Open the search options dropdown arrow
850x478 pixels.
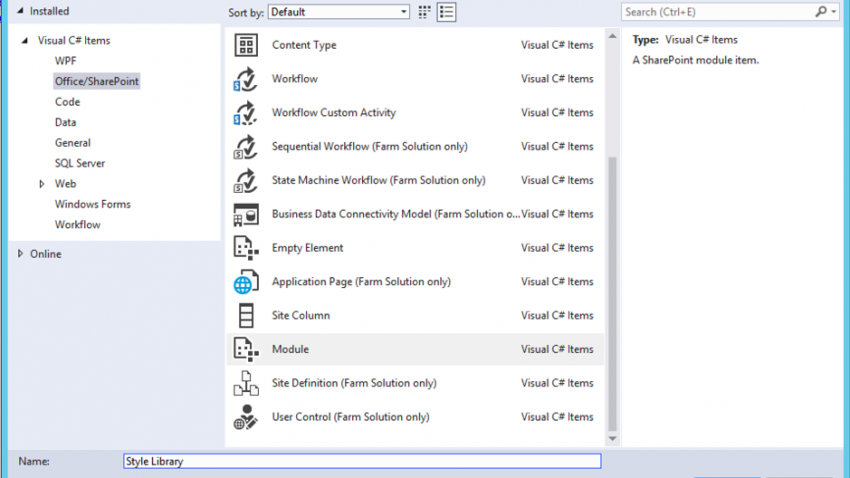[x=834, y=11]
